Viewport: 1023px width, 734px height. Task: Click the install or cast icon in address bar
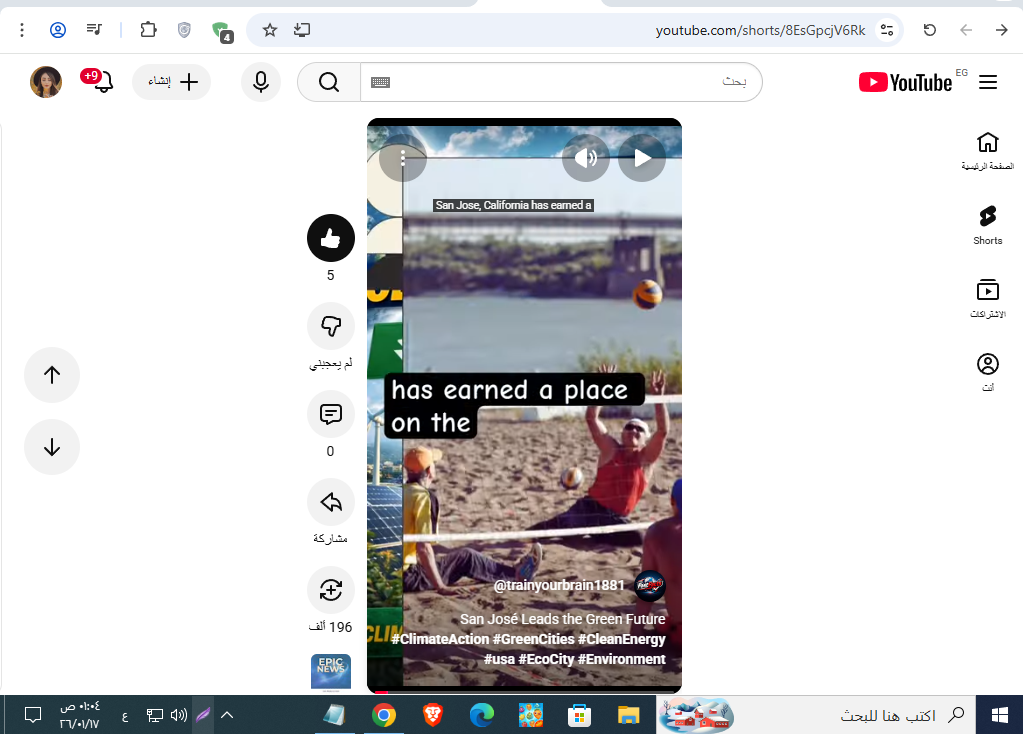click(x=302, y=30)
